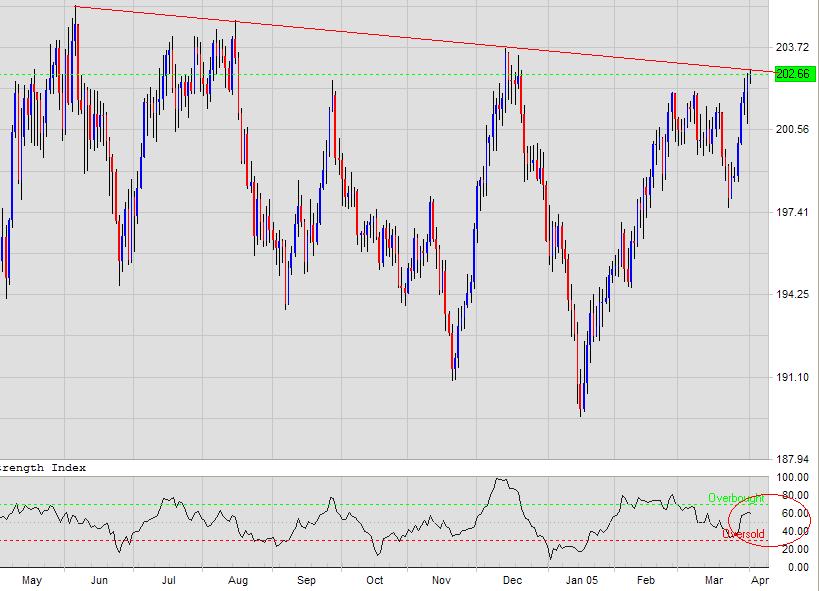Select the Nov date axis label
The height and width of the screenshot is (591, 819).
click(441, 580)
